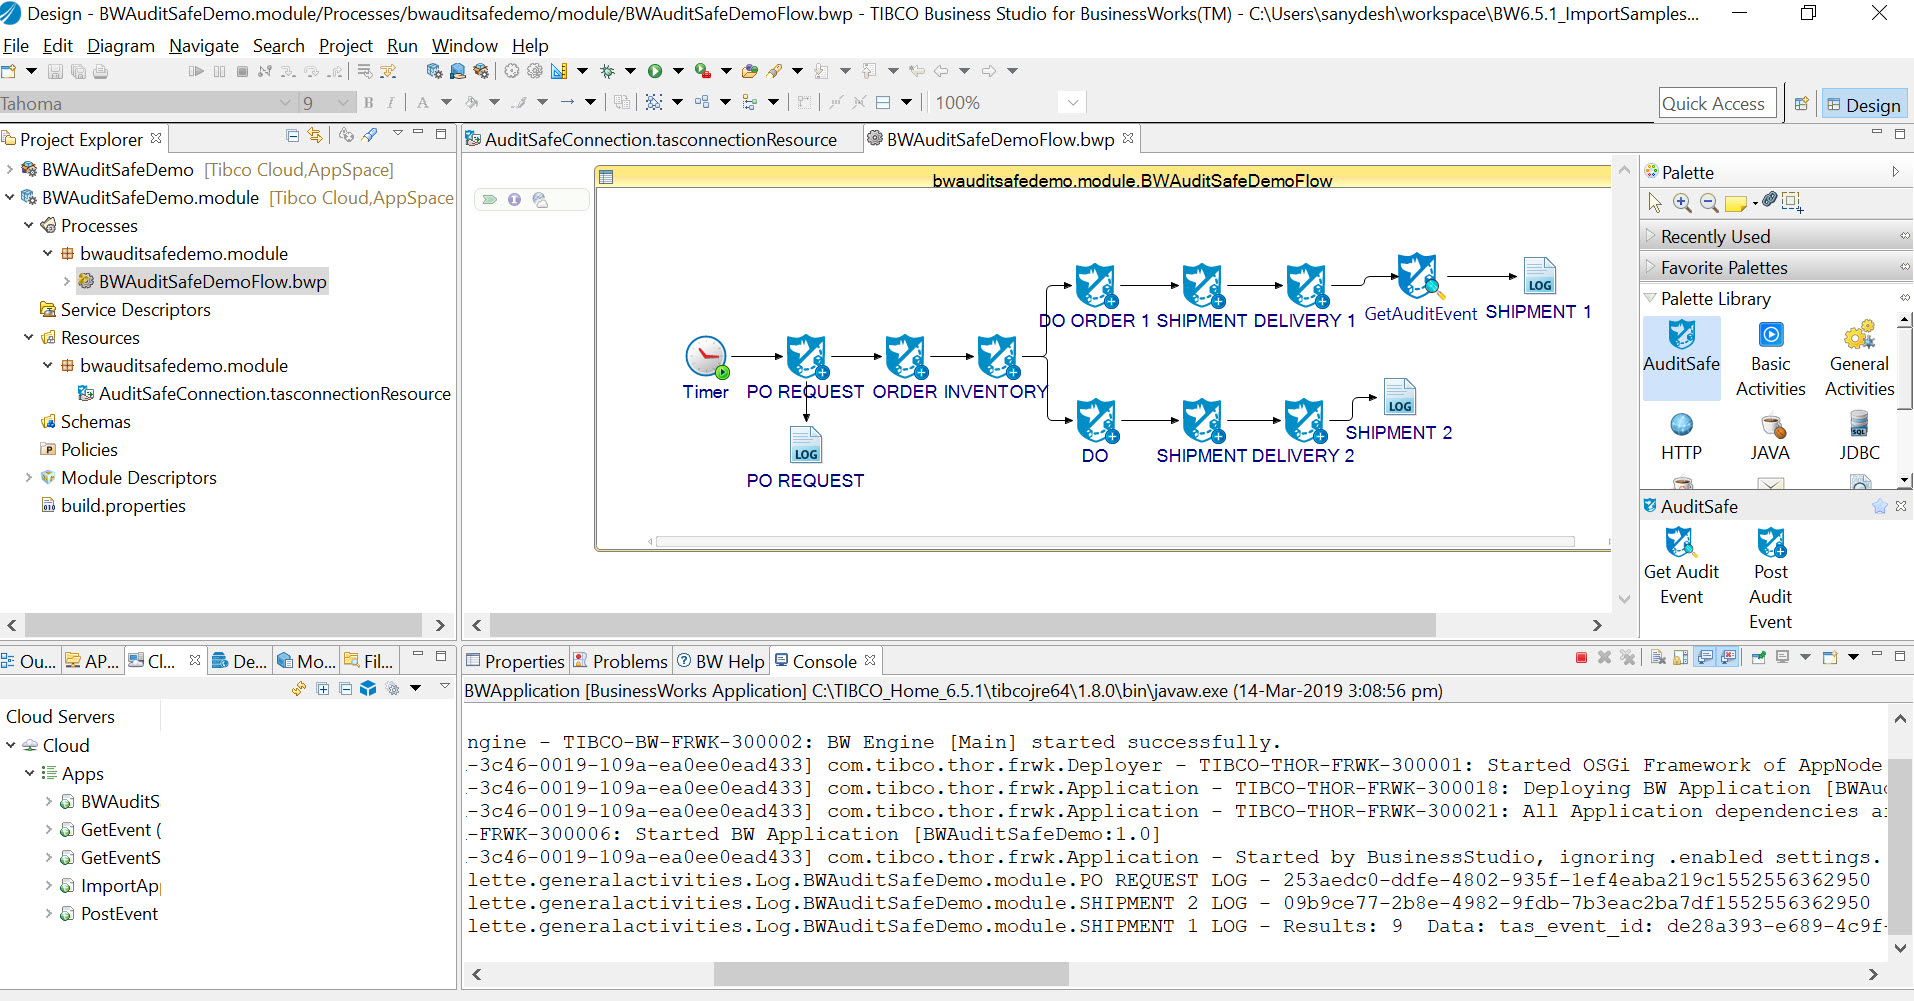The image size is (1914, 1001).
Task: Click the green Run button in toolbar
Action: (655, 71)
